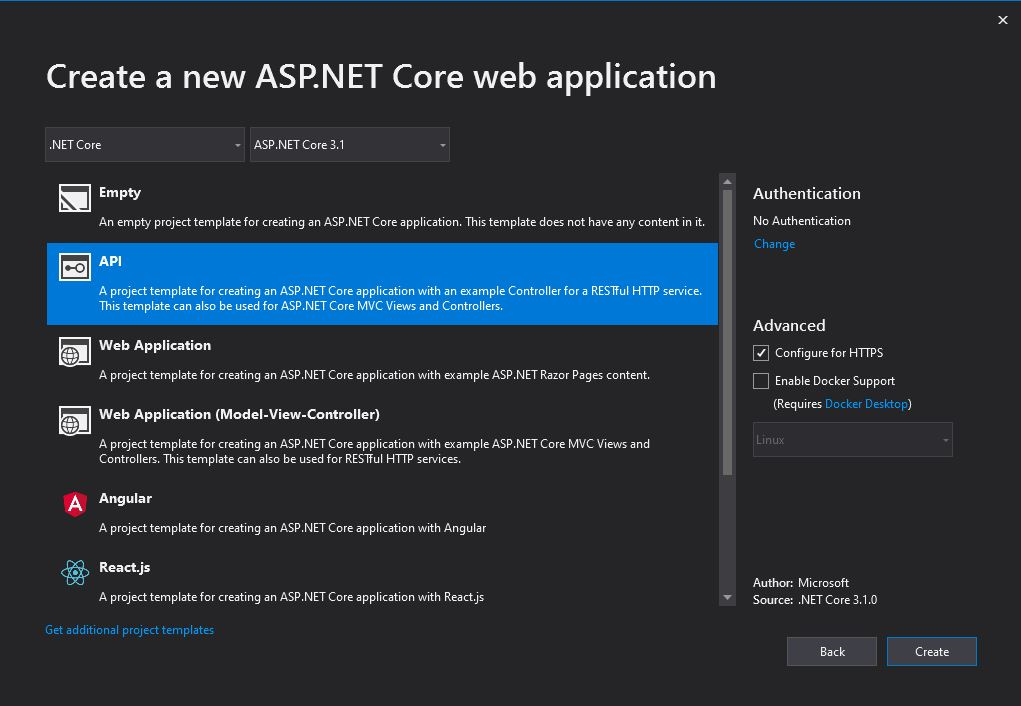
Task: Enable Docker Support checkbox
Action: (x=761, y=381)
